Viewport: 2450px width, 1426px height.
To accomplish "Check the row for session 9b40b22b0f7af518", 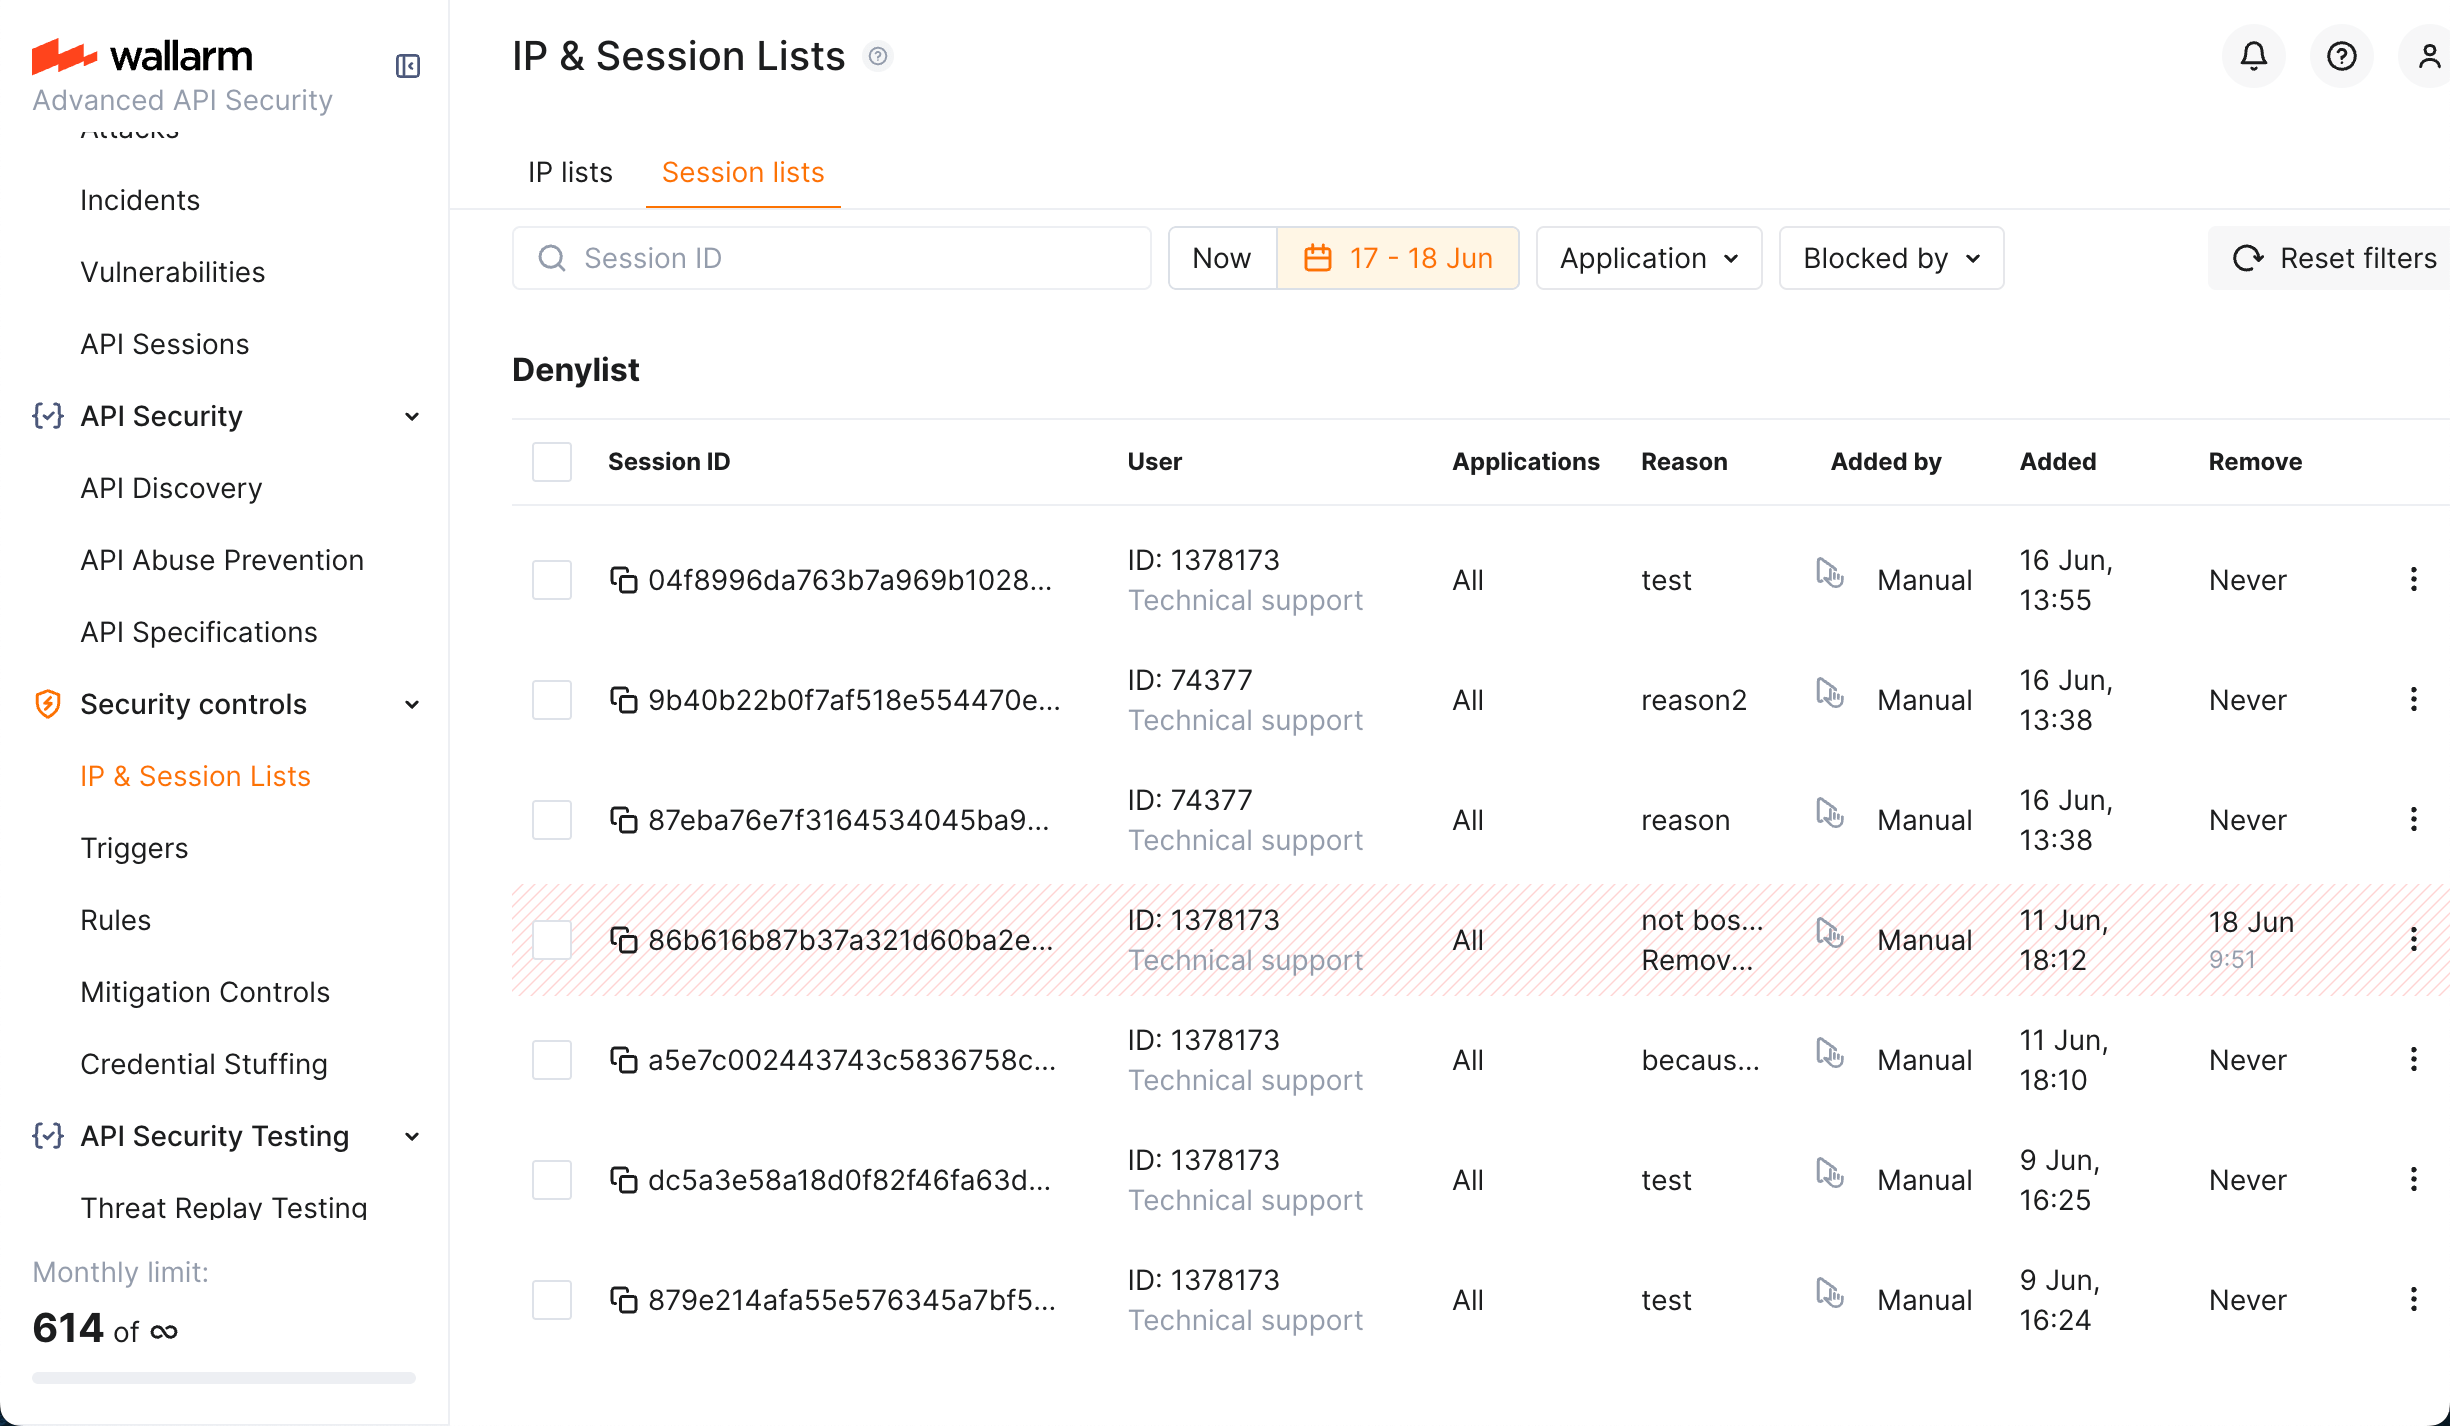I will click(x=551, y=700).
